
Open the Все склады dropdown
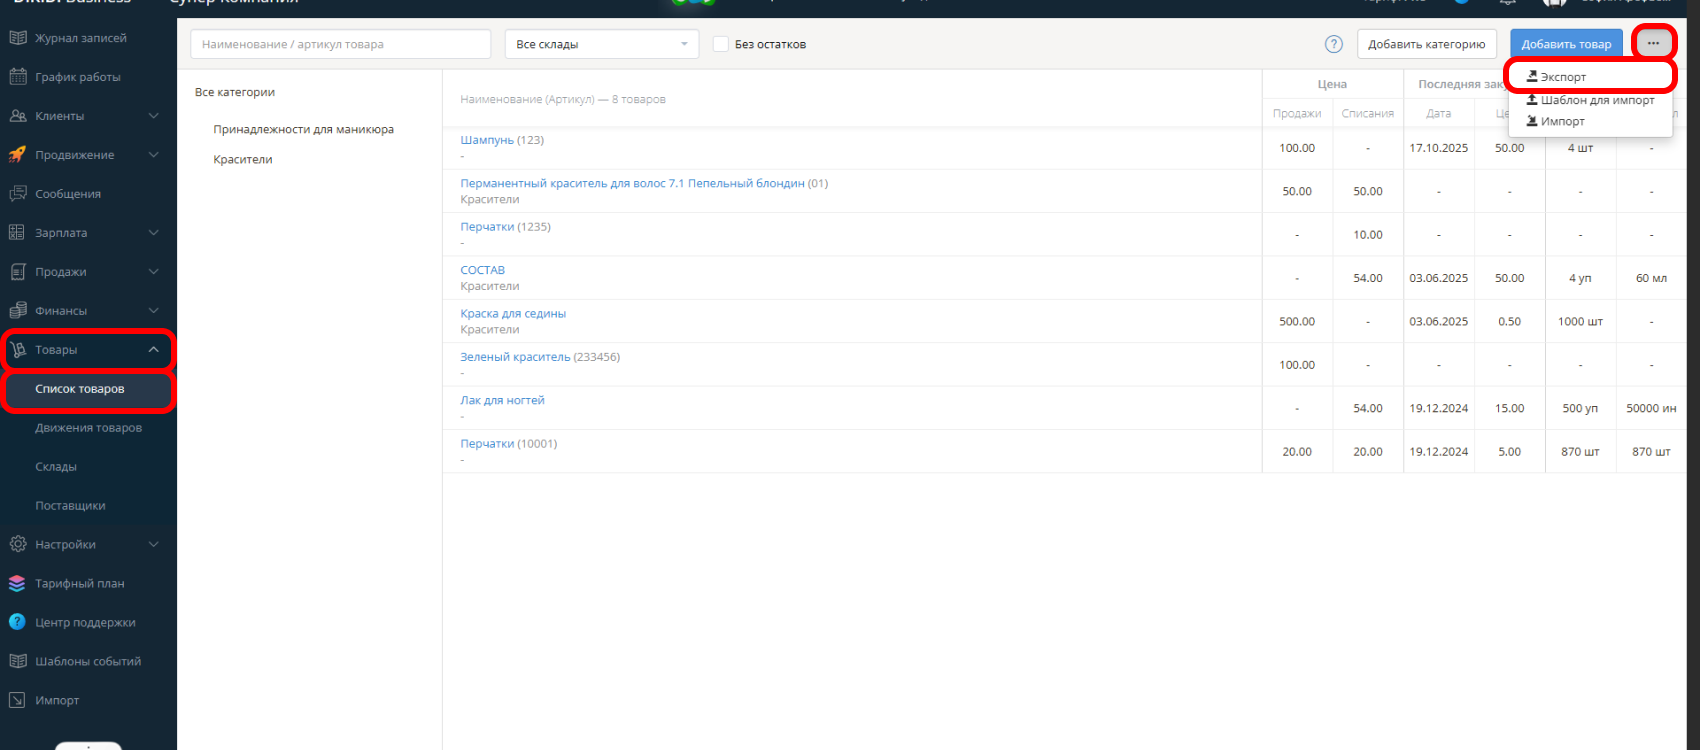(601, 44)
